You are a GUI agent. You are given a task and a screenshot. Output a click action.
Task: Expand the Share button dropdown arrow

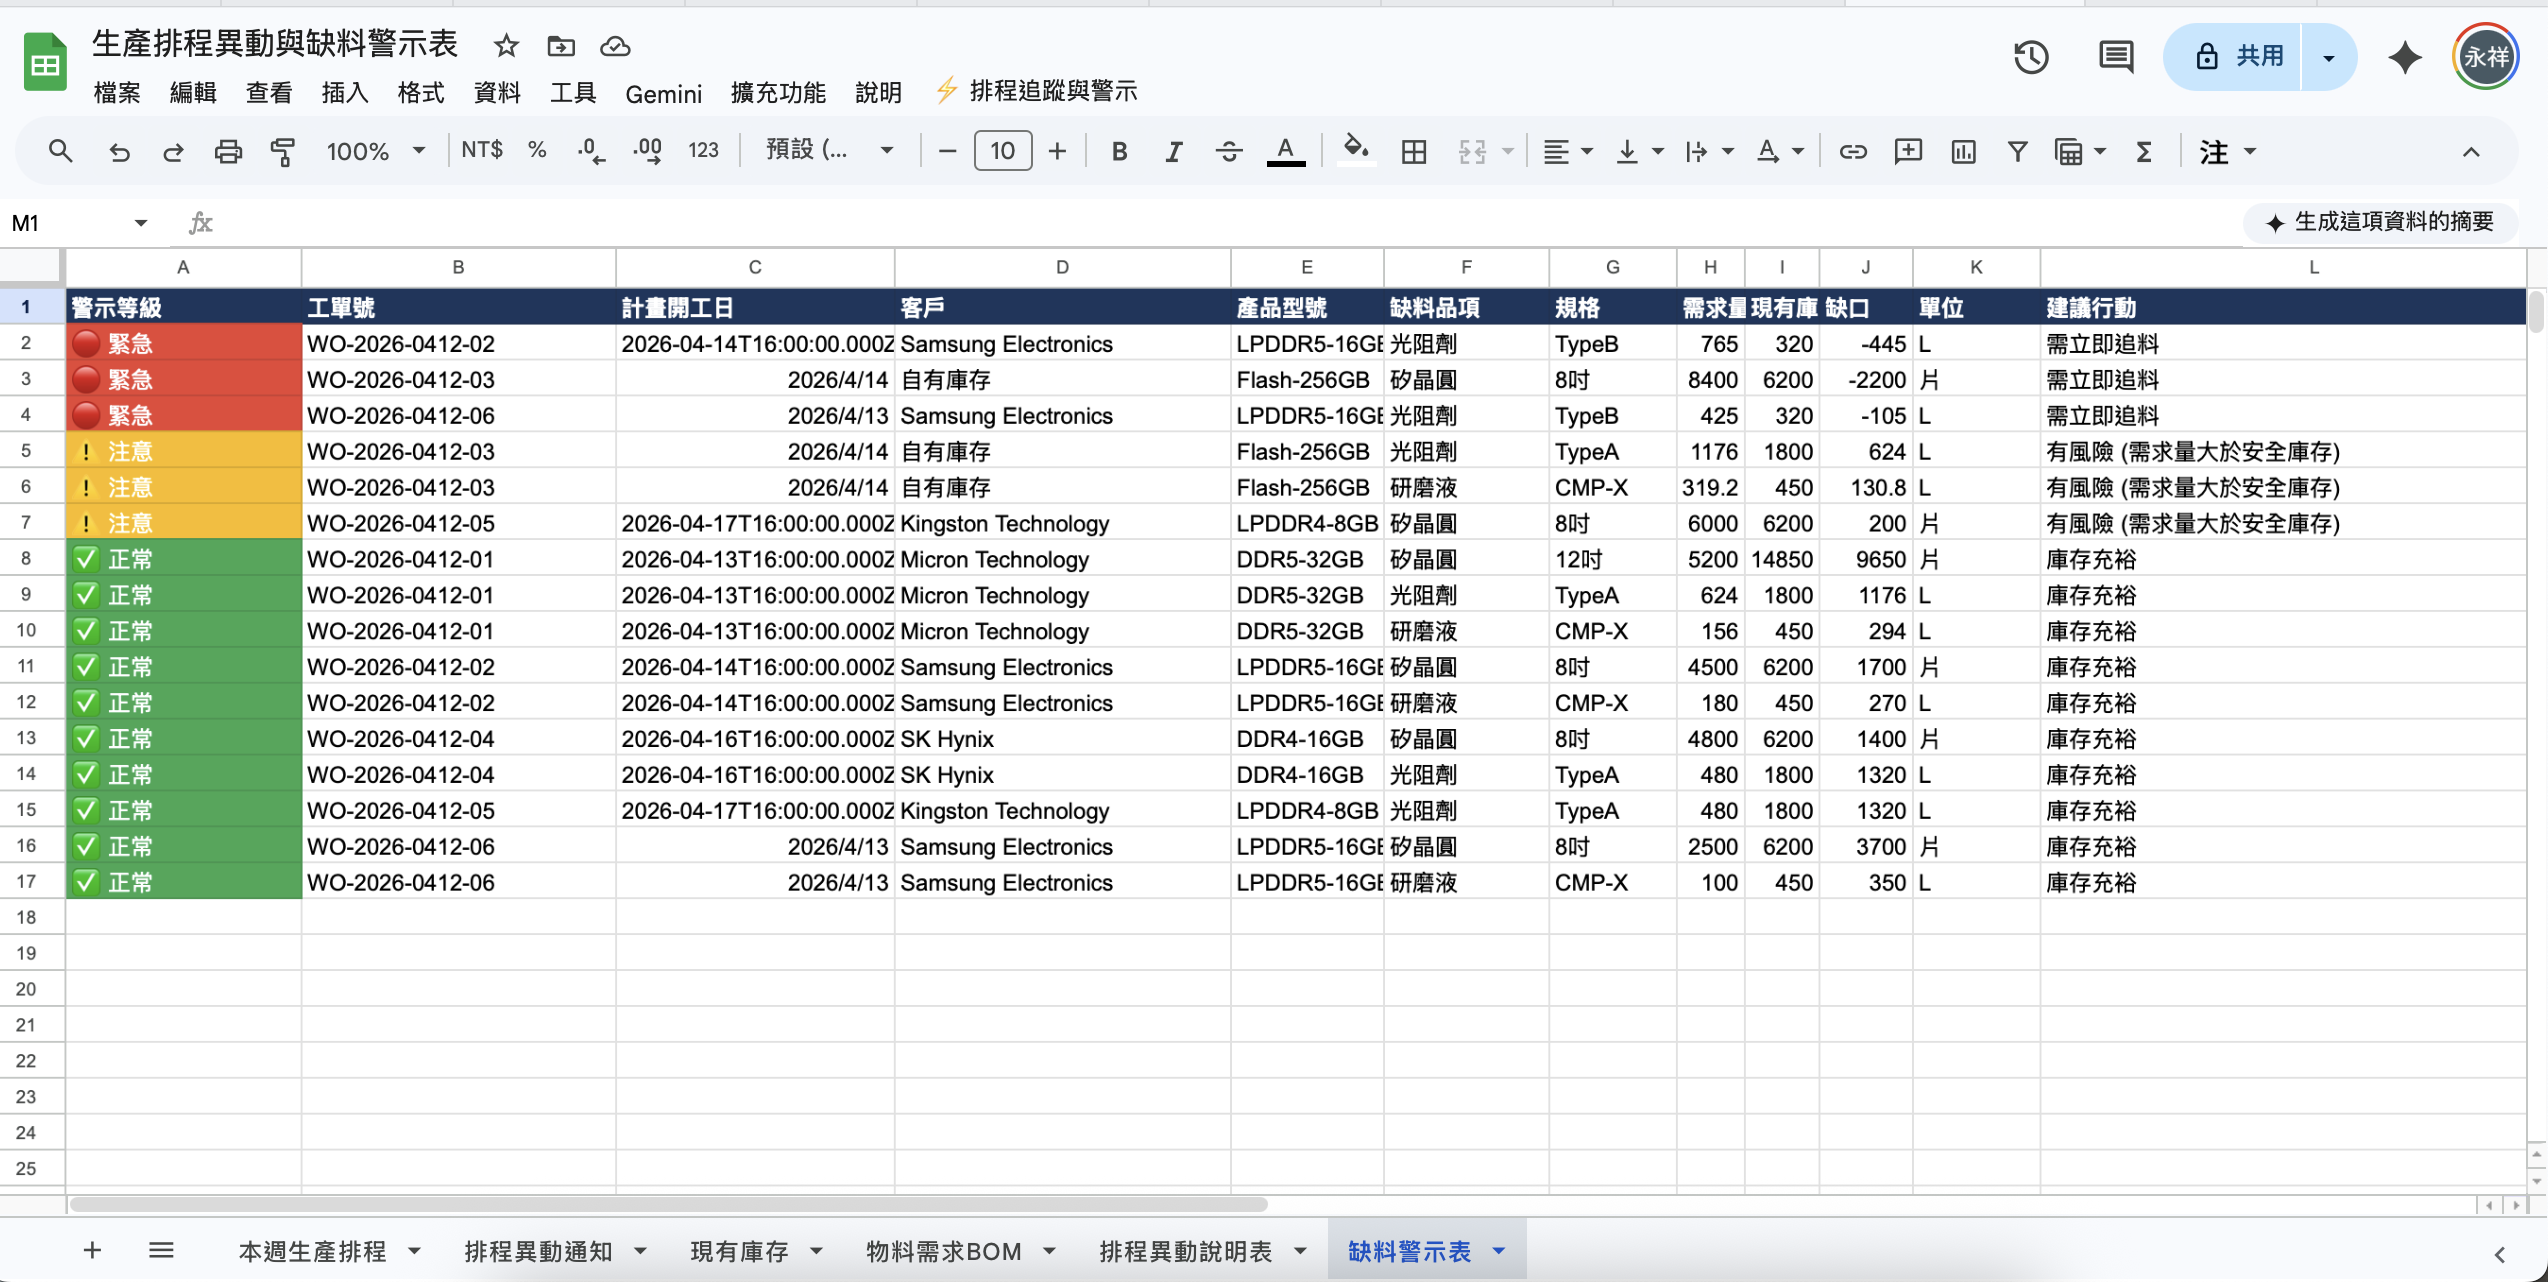point(2329,57)
